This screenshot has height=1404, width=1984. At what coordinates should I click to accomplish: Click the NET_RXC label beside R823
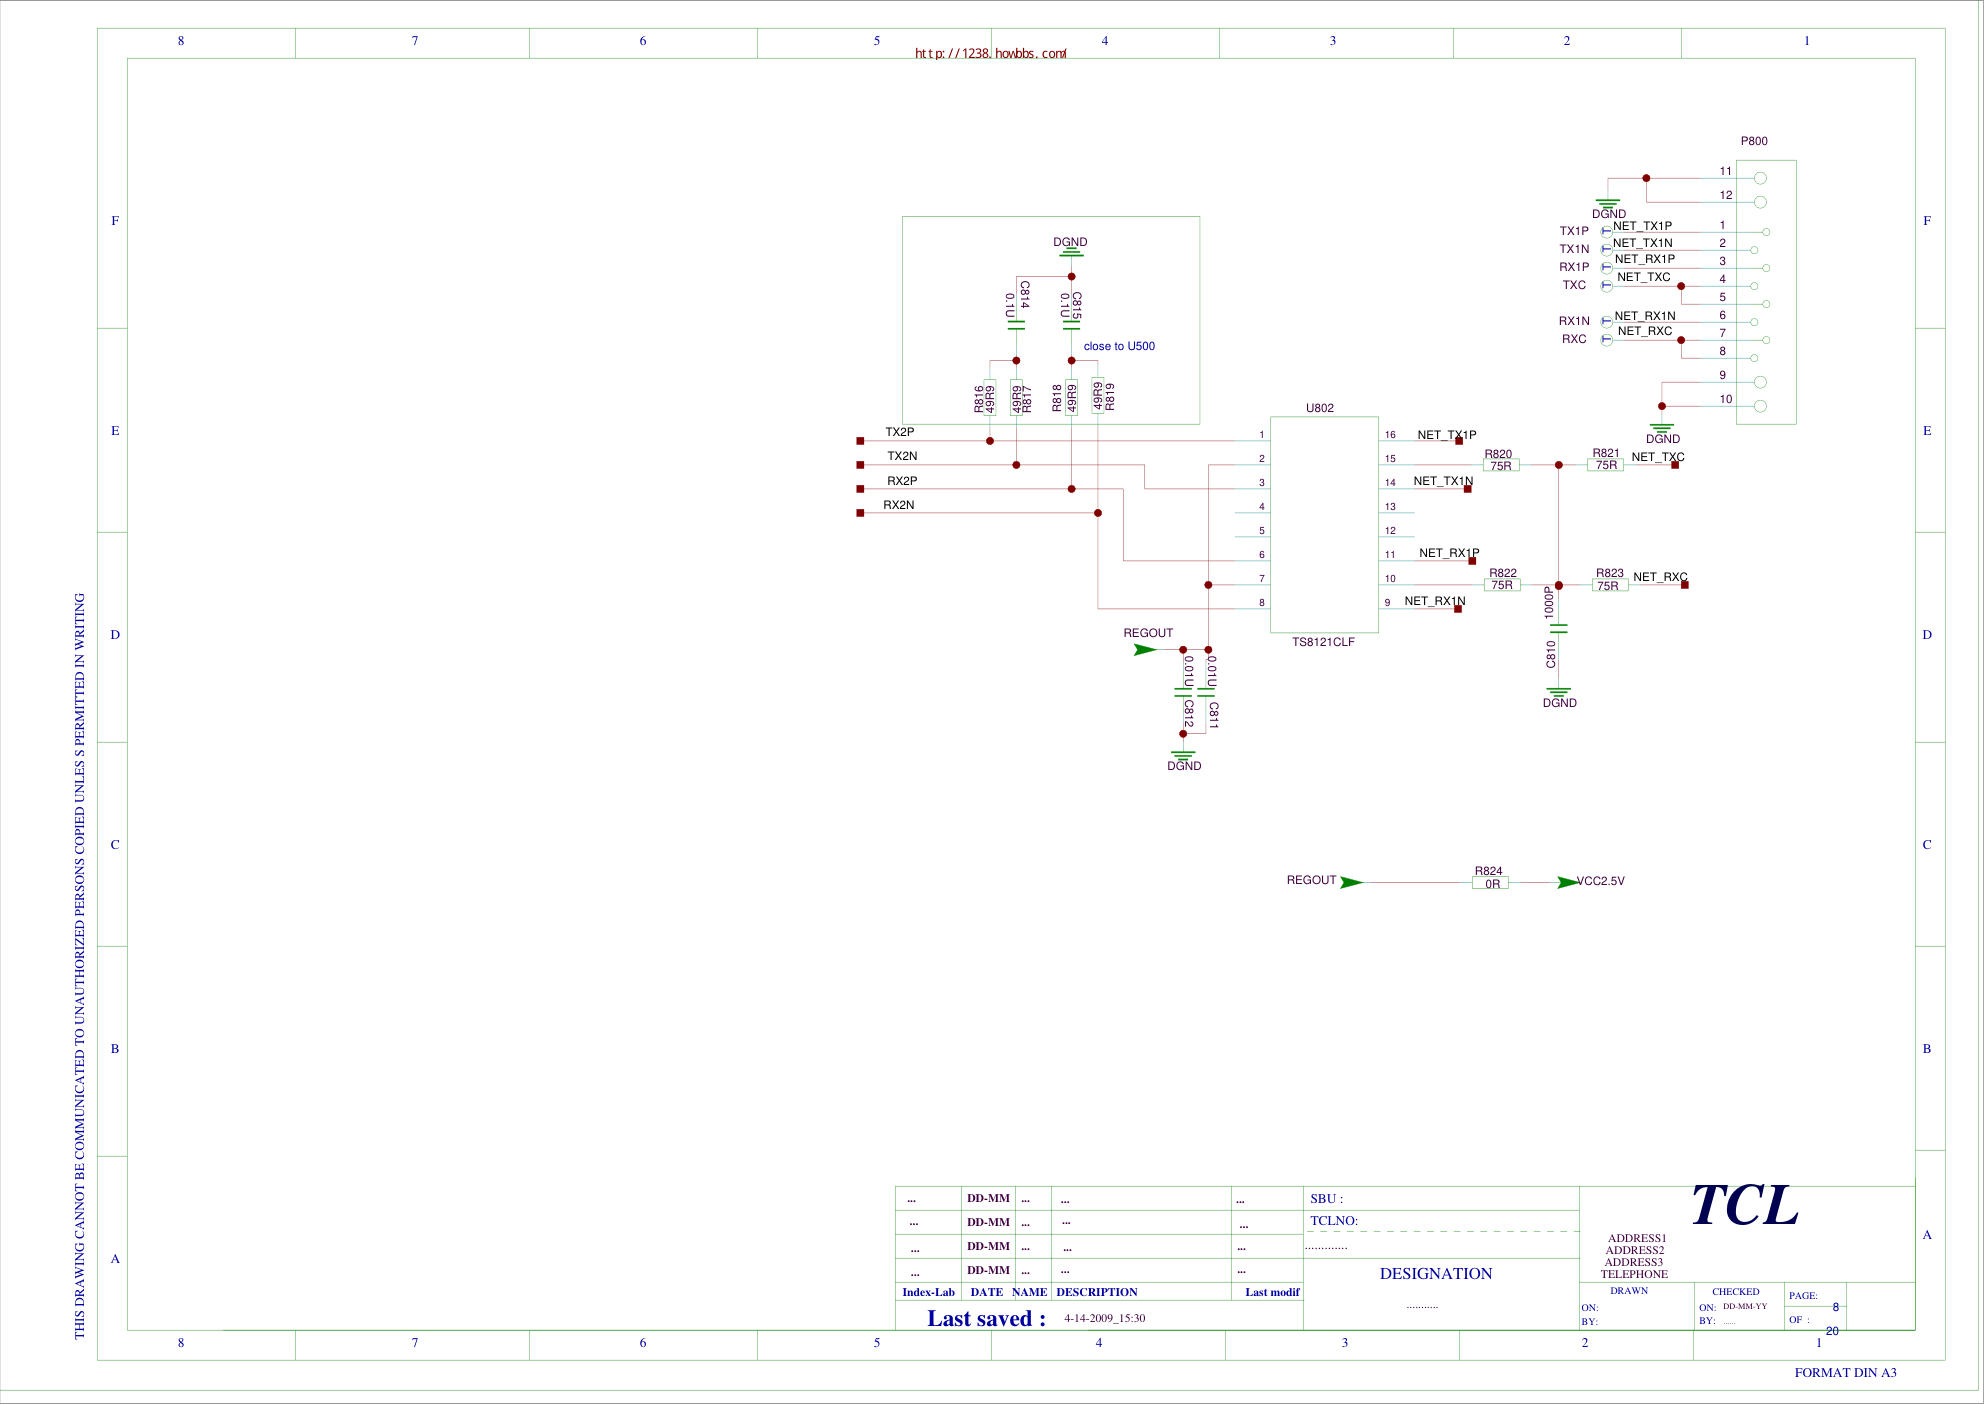[x=1660, y=577]
